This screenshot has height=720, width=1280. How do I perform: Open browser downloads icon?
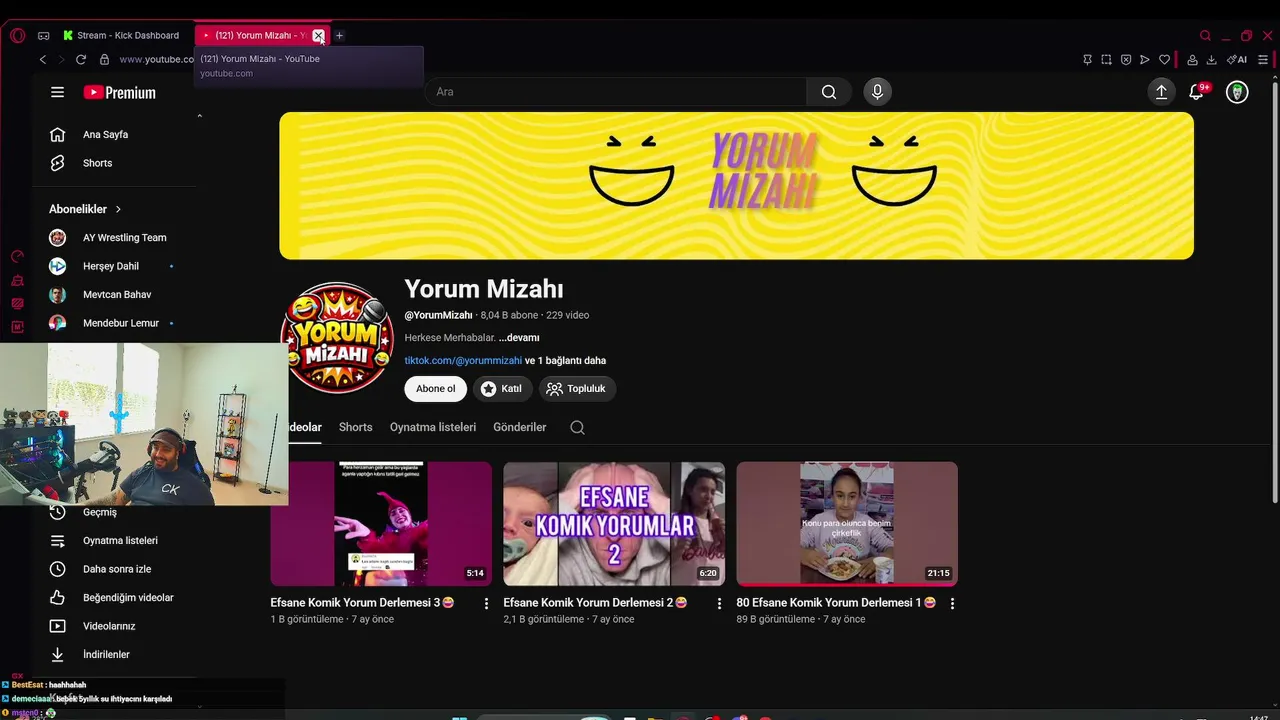(x=1211, y=59)
